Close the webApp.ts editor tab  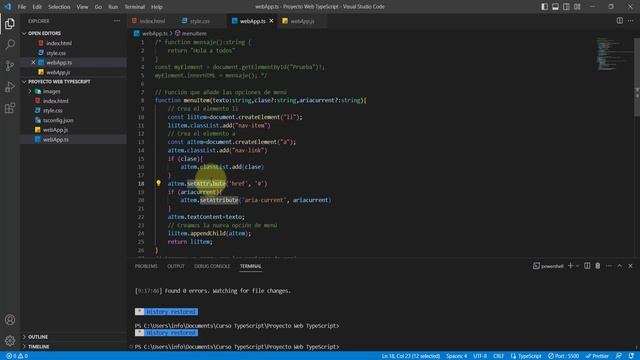[x=271, y=21]
